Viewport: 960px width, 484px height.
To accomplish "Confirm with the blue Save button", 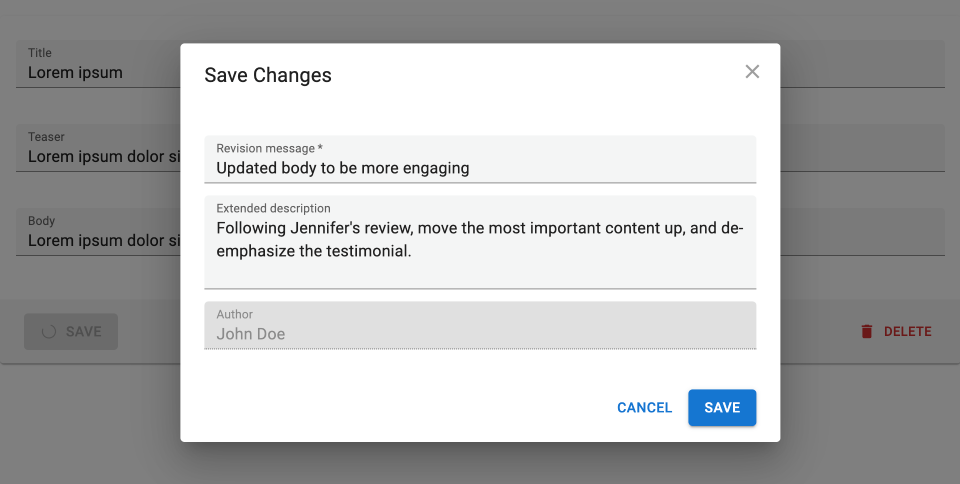I will pyautogui.click(x=721, y=408).
